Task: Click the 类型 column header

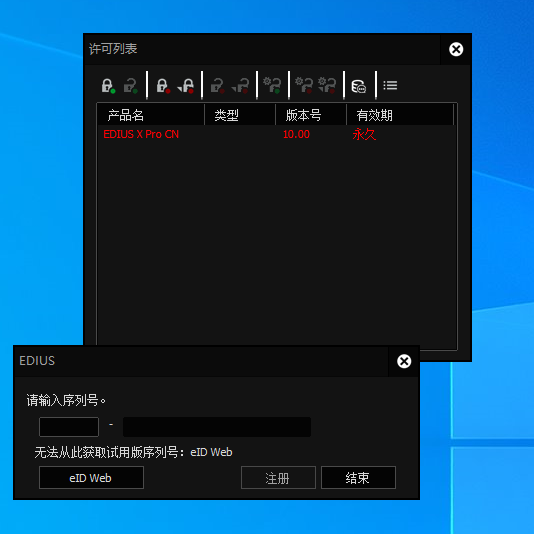Action: [x=240, y=115]
